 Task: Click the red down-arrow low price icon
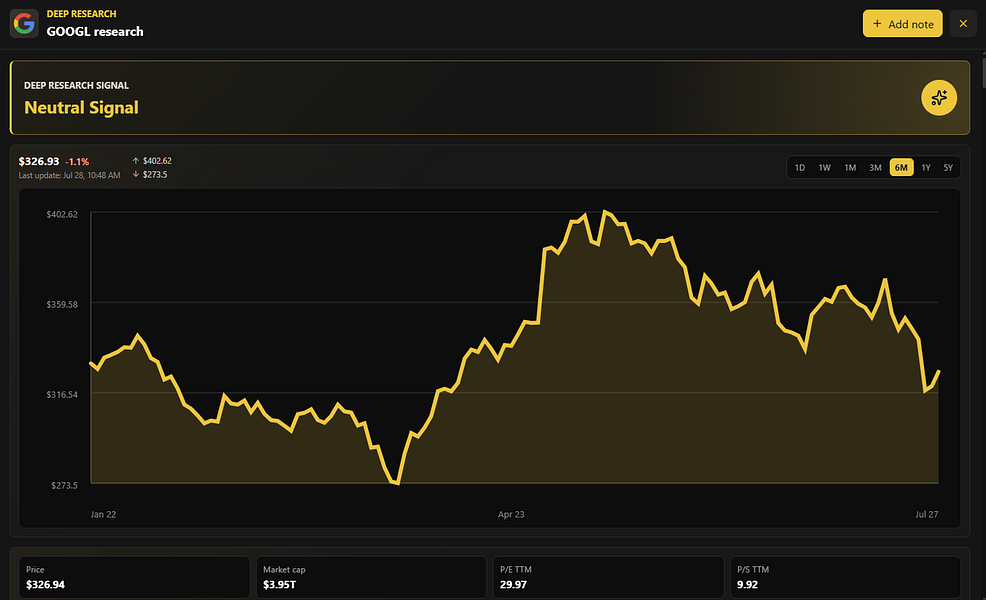135,174
